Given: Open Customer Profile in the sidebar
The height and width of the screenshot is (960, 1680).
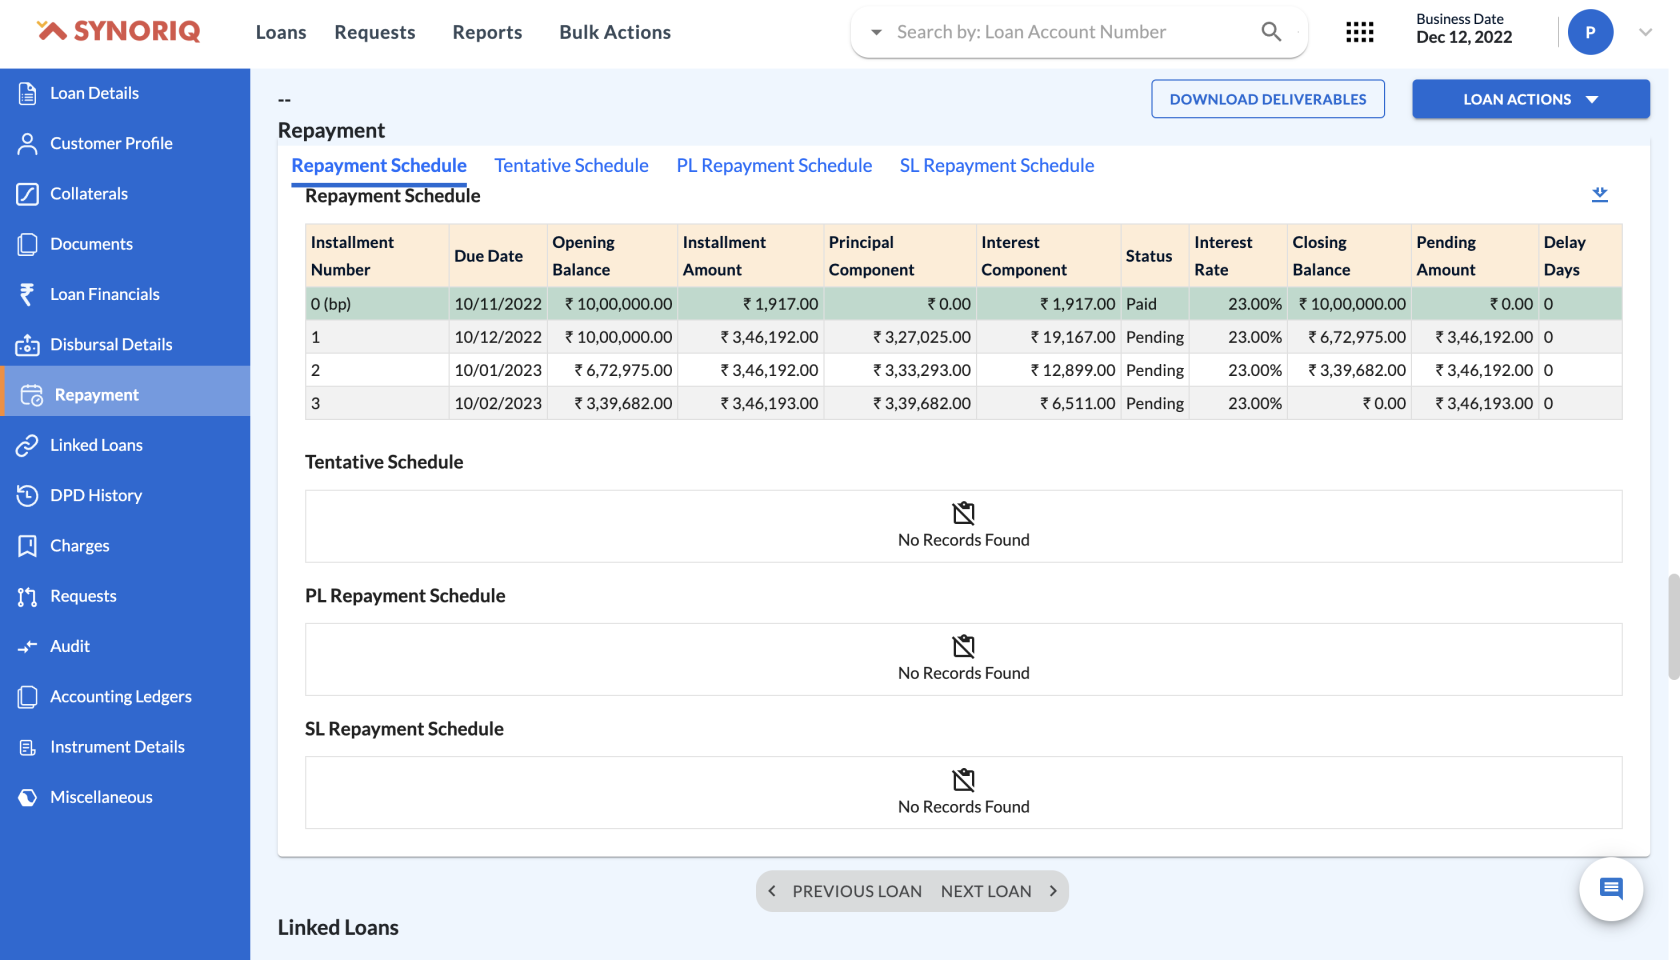Looking at the screenshot, I should coord(125,143).
